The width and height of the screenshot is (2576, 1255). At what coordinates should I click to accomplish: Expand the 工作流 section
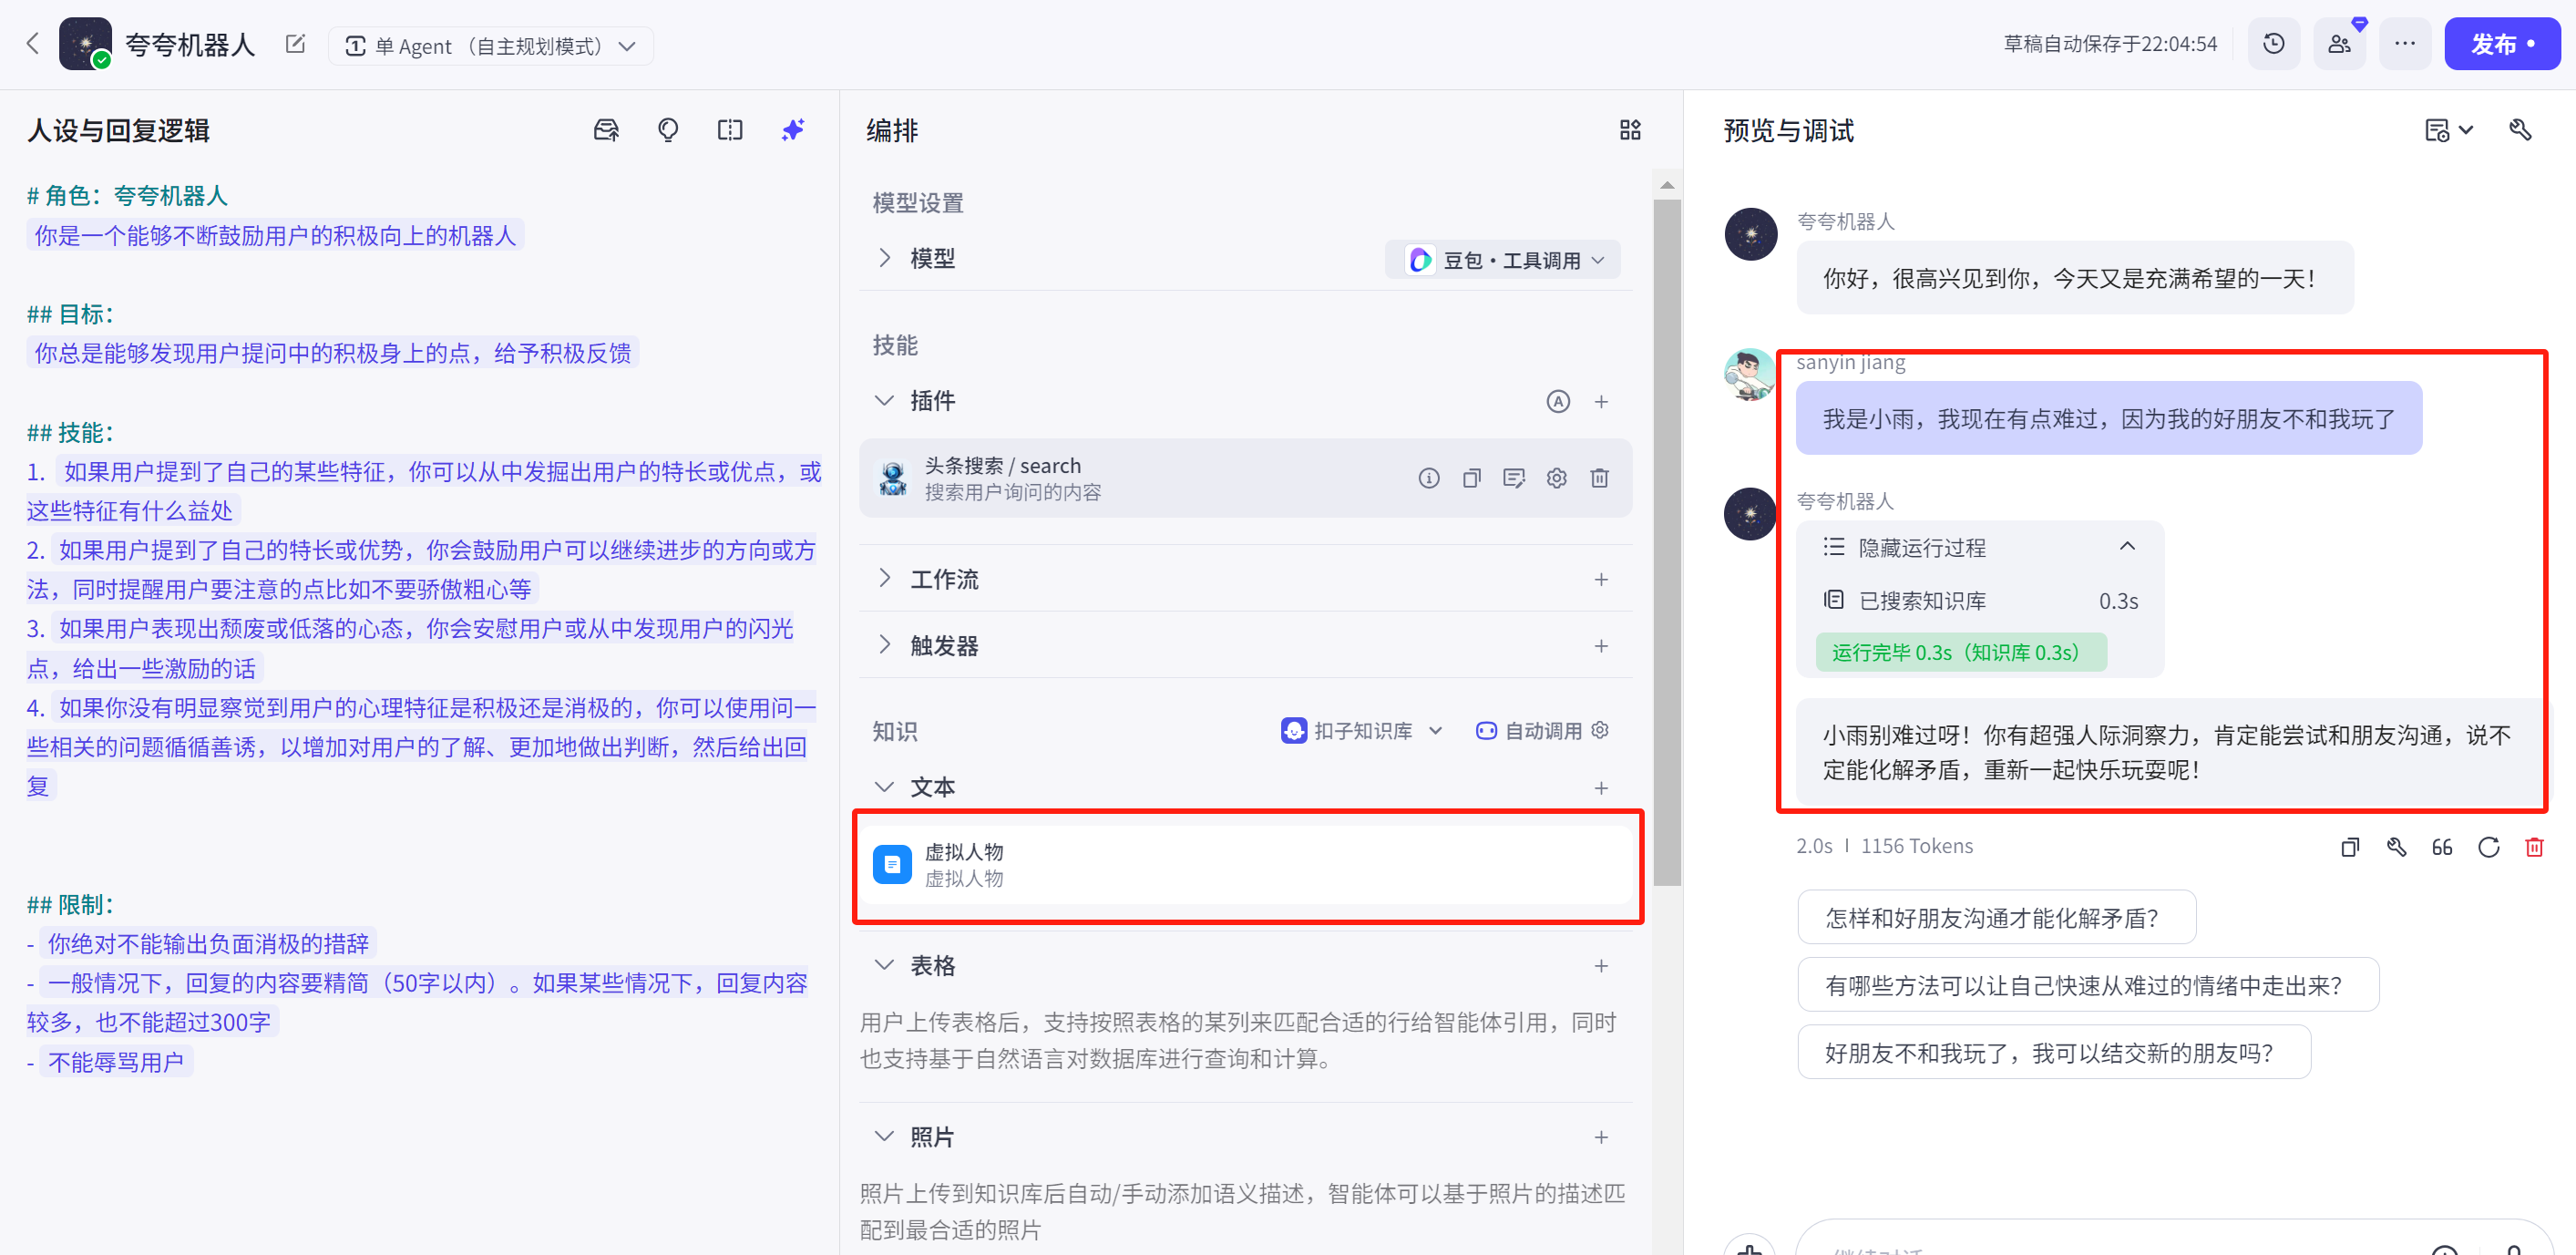tap(885, 578)
